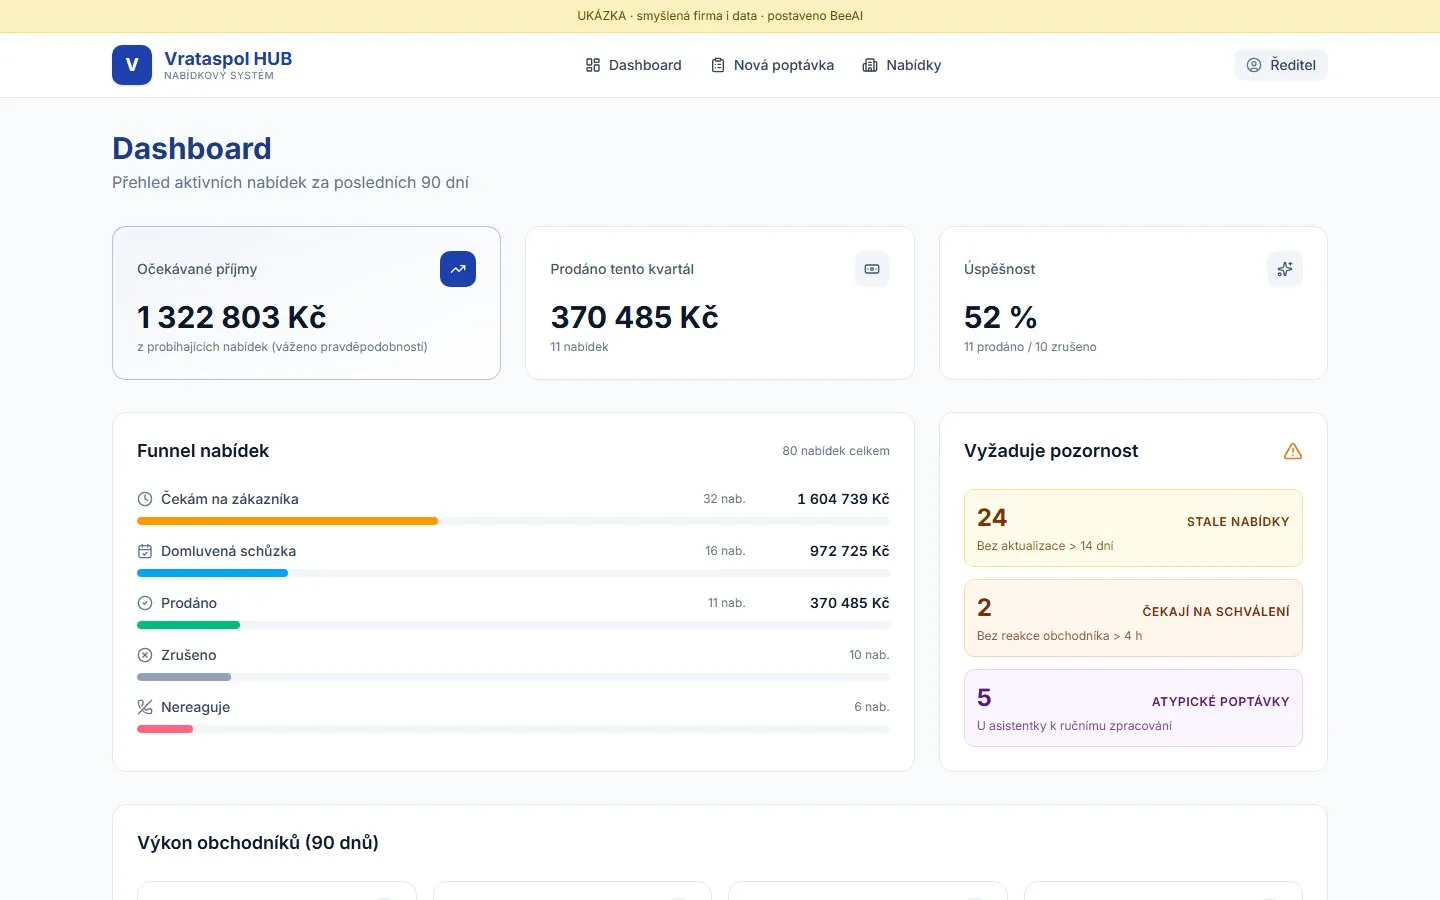Open the Stale nabídky alert card
Viewport: 1440px width, 900px height.
coord(1133,528)
